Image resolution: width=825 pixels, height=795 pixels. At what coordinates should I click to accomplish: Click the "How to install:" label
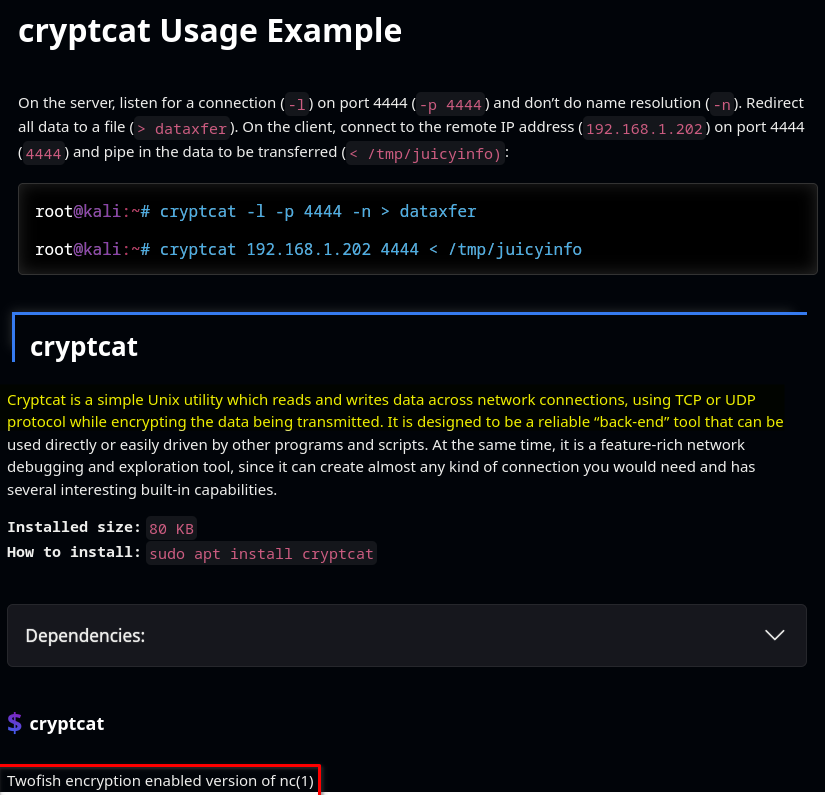74,552
